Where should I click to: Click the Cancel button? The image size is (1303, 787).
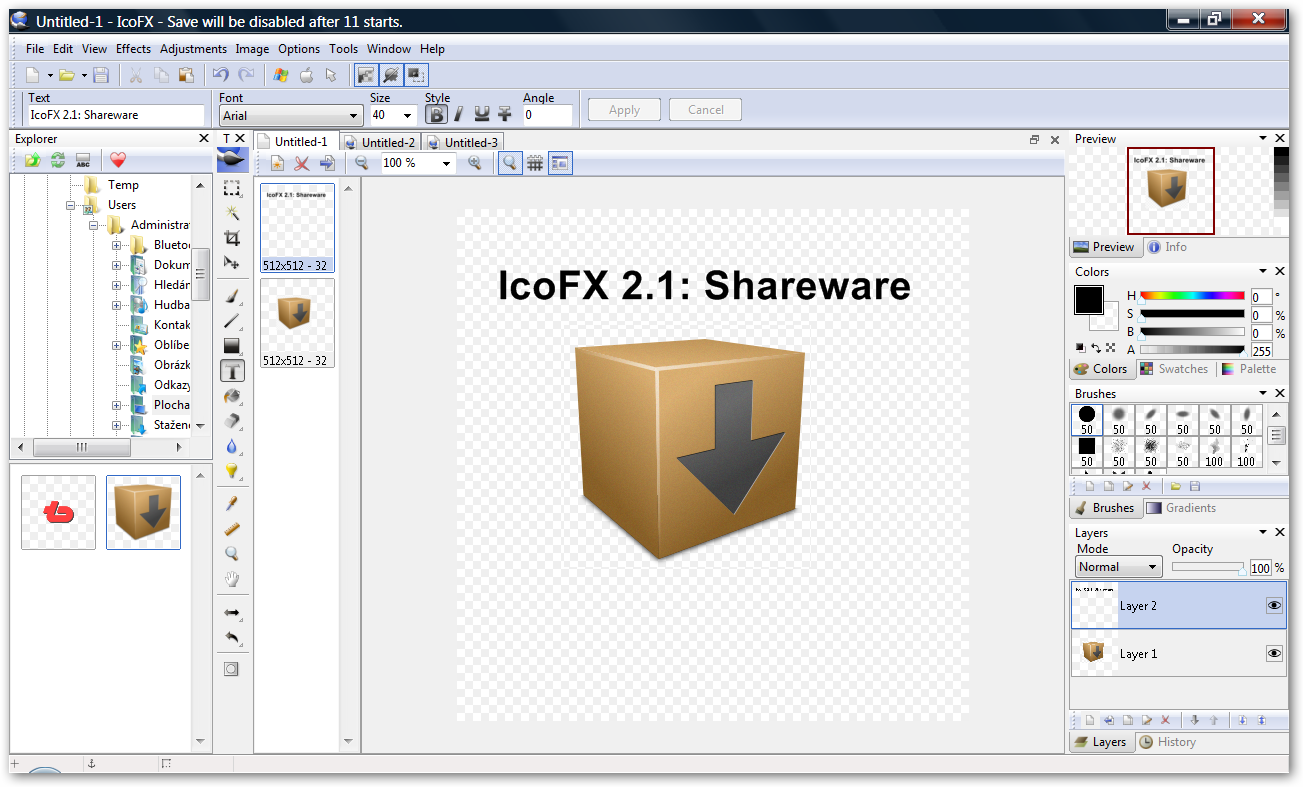(705, 110)
